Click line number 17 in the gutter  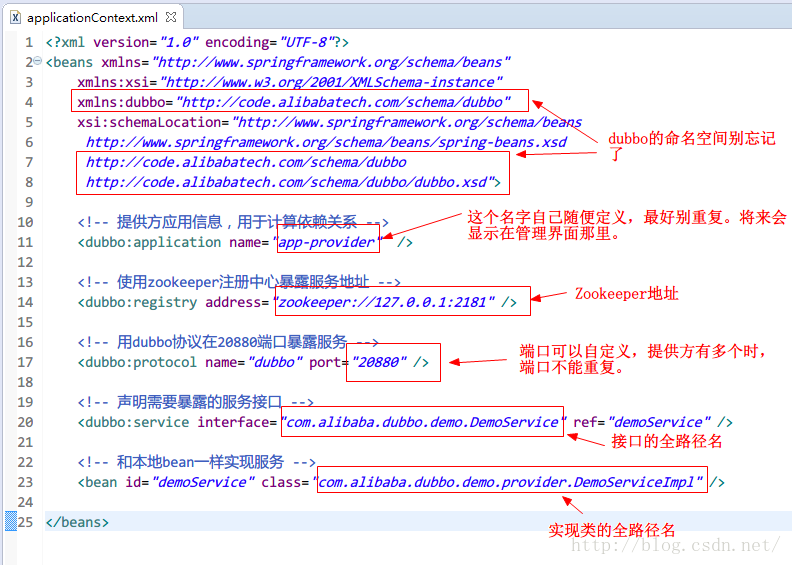tap(25, 363)
